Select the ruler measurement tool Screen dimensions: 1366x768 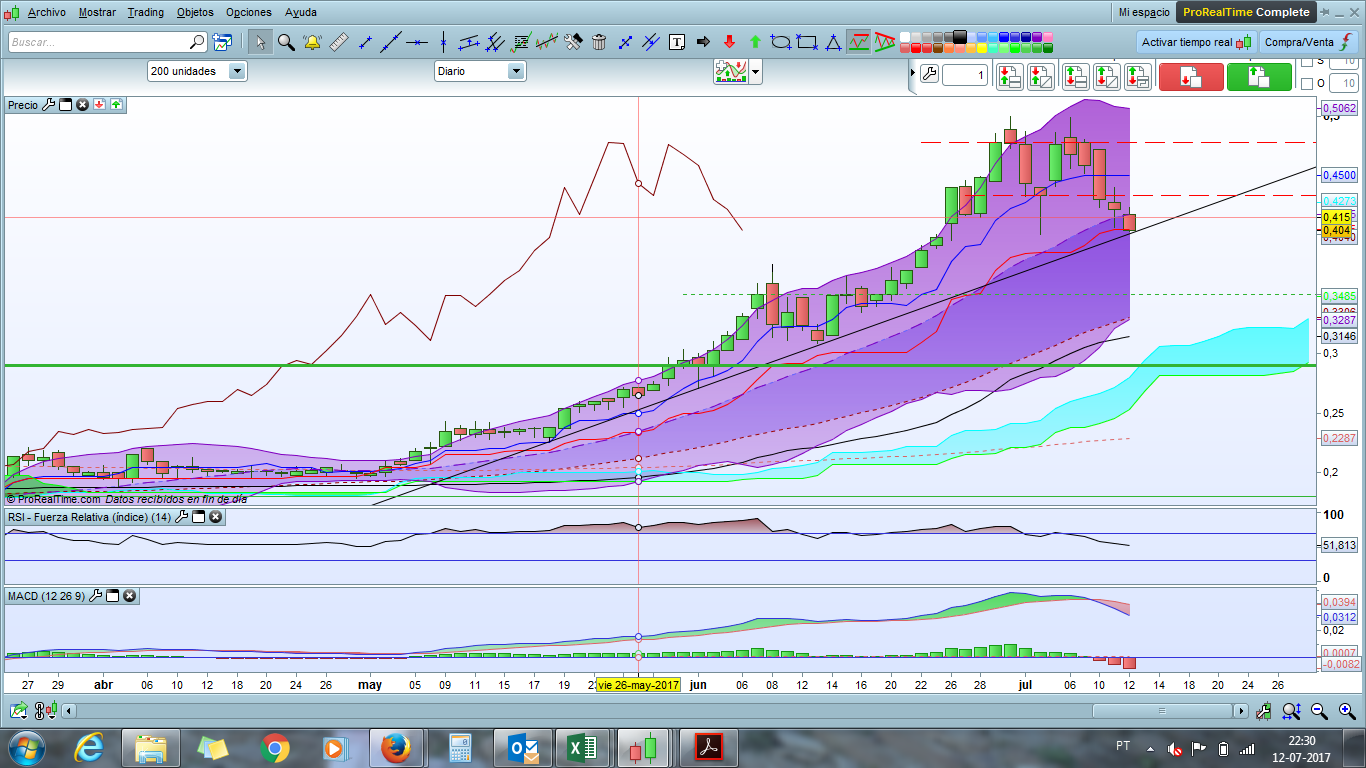(x=338, y=42)
